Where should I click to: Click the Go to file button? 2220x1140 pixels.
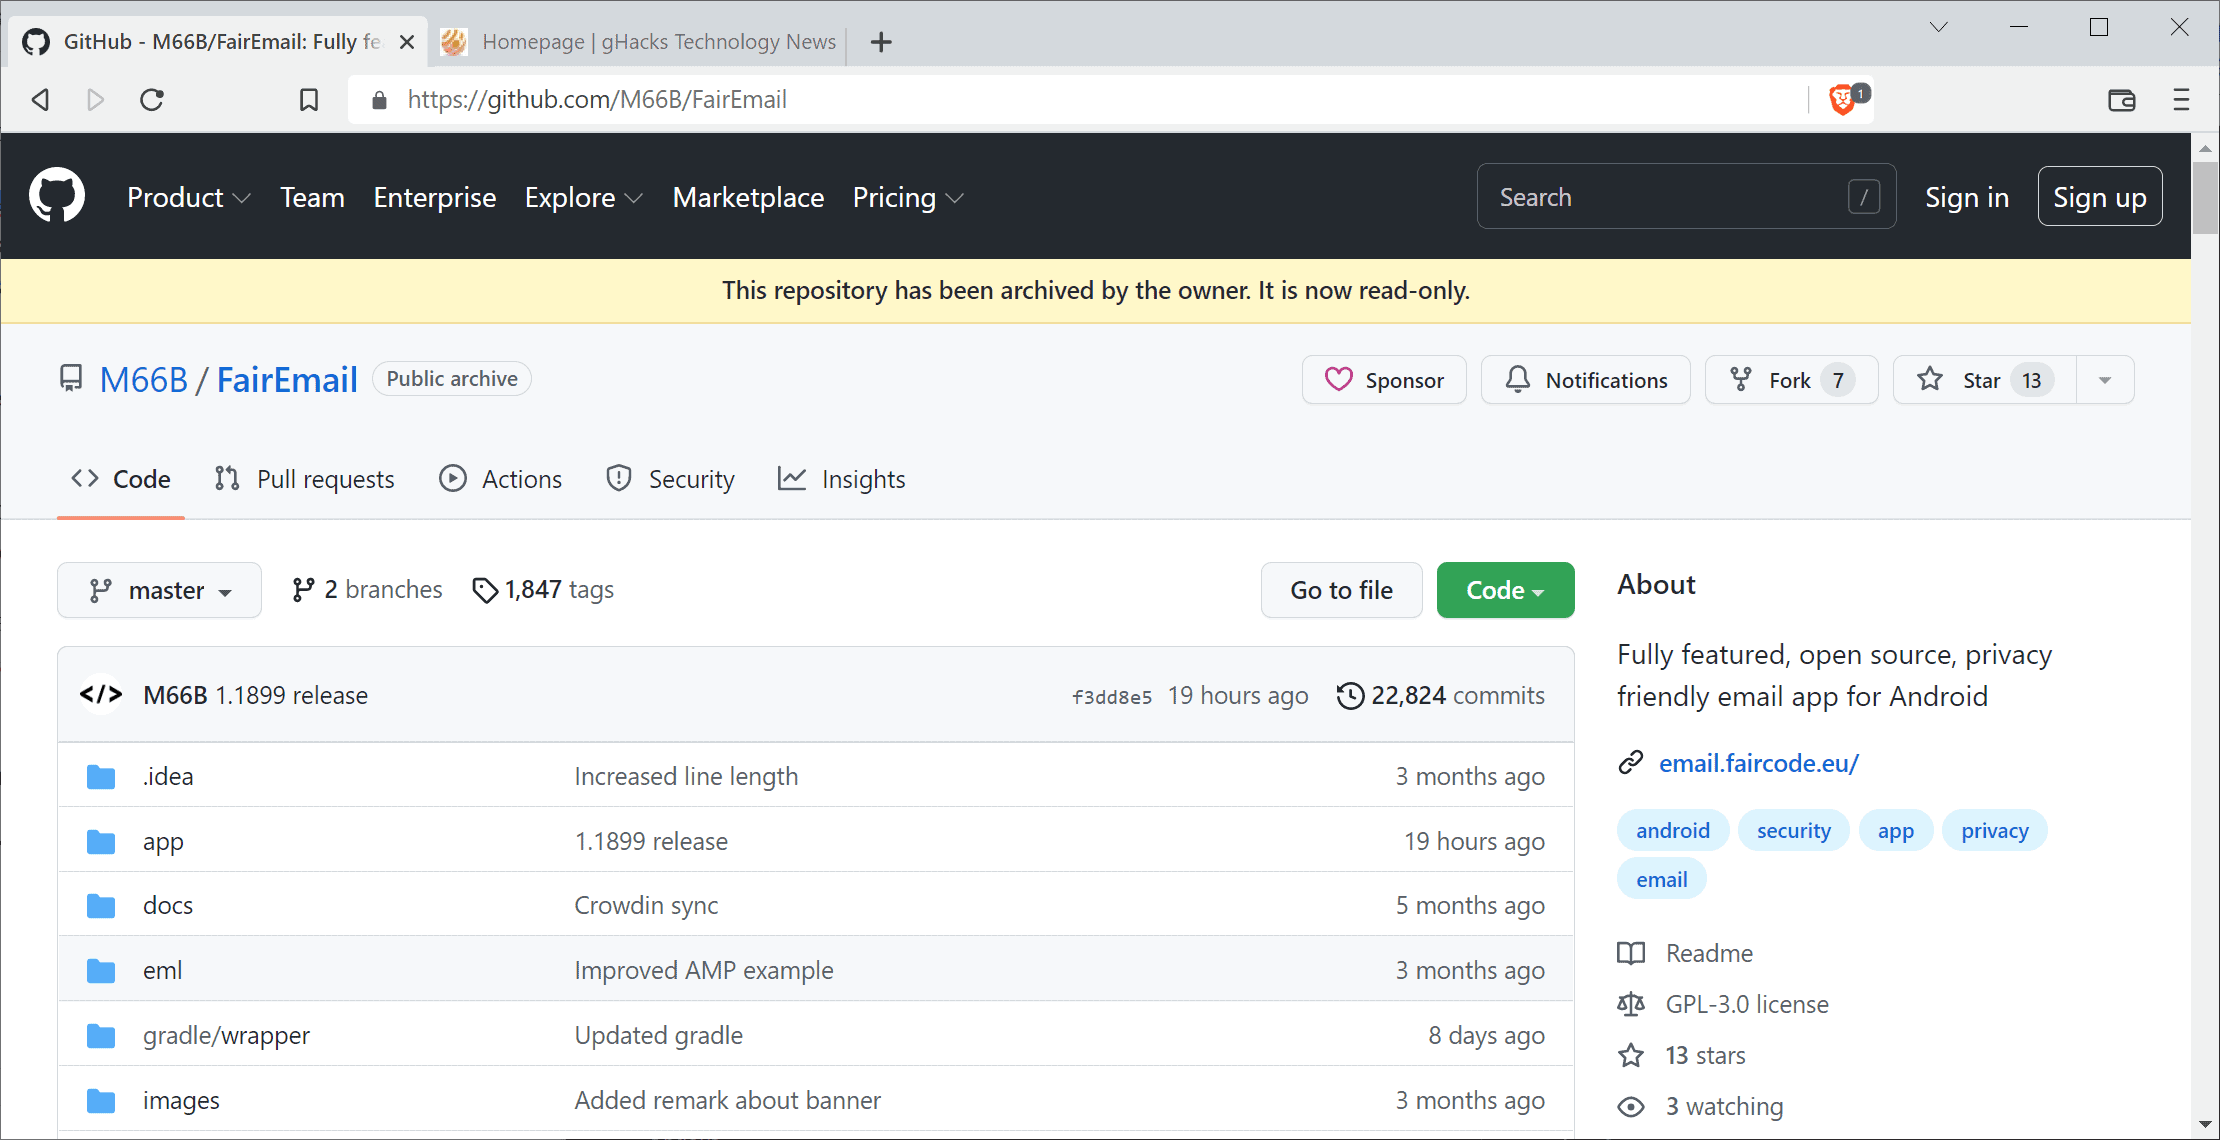[1339, 589]
